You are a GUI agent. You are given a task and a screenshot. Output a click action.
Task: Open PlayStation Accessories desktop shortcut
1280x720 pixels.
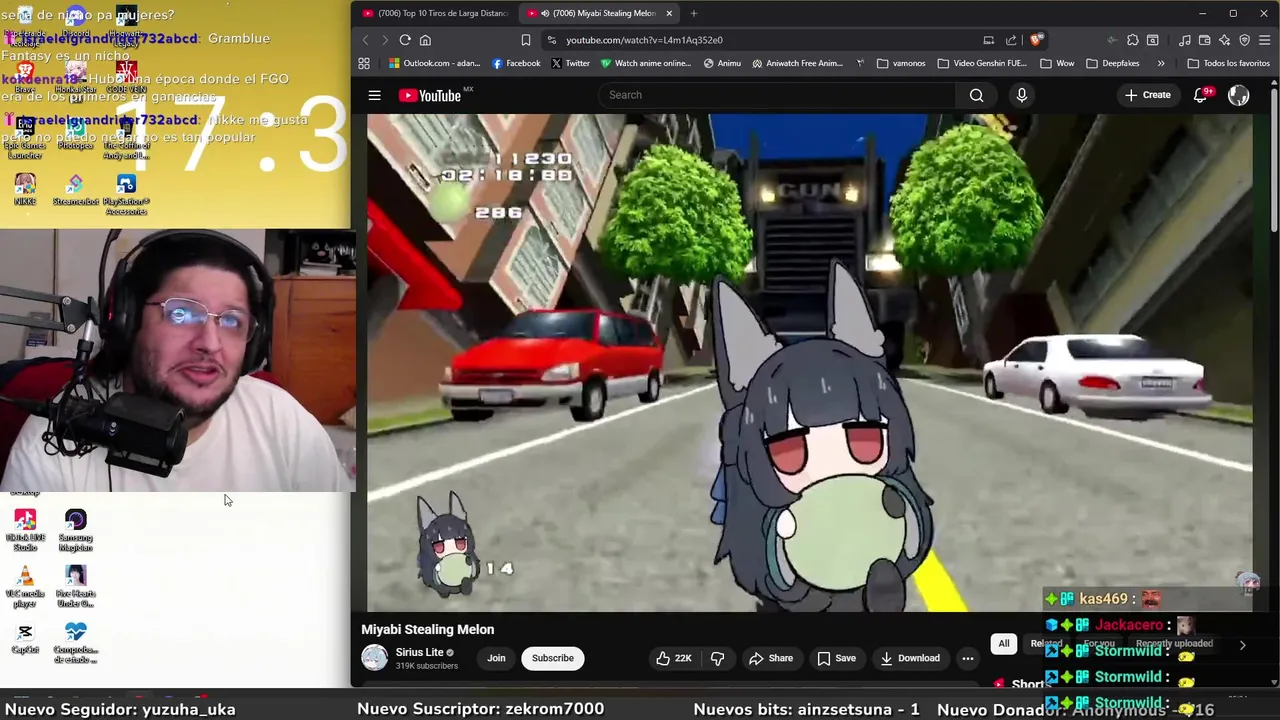click(x=126, y=194)
